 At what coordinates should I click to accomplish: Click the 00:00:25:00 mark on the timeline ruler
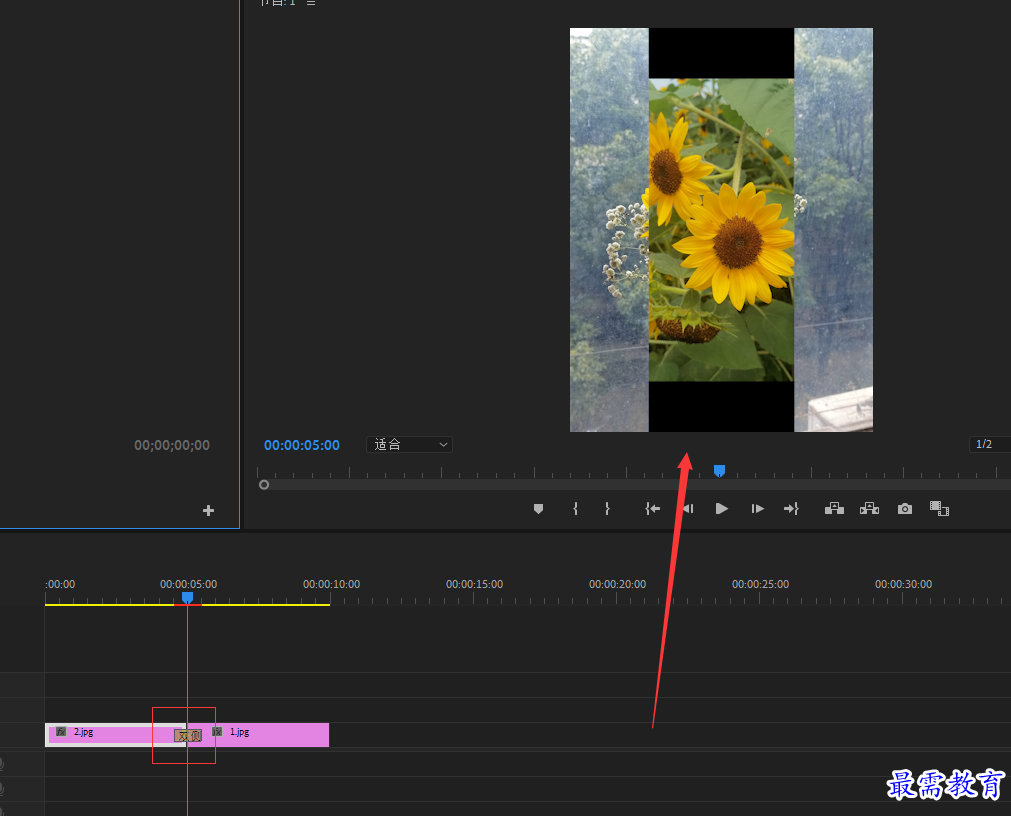pyautogui.click(x=760, y=585)
